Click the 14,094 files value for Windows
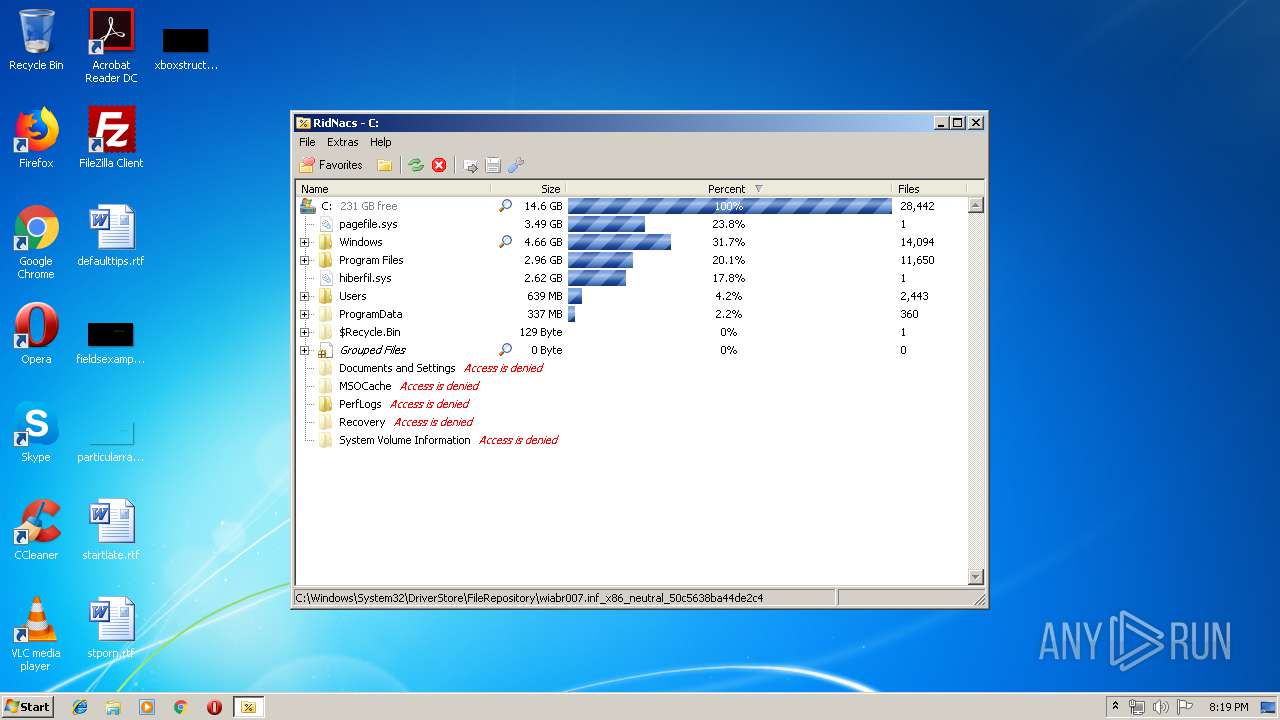 [917, 242]
